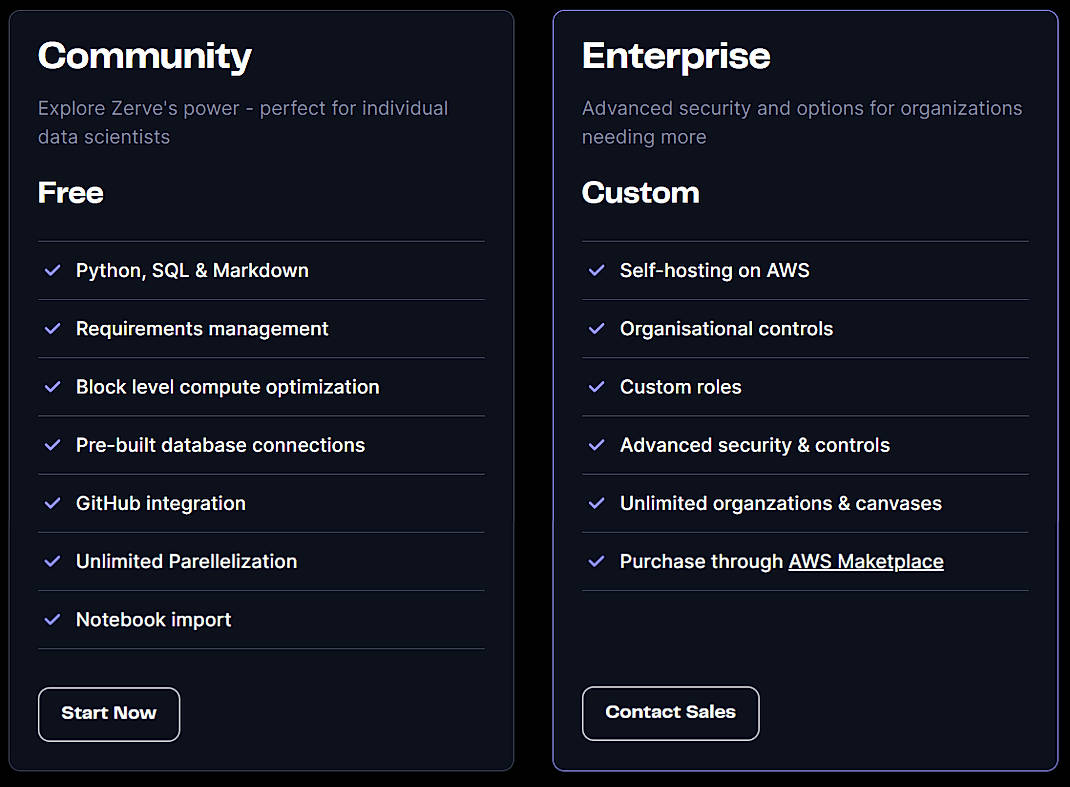Click the check icon beside Notebook import
Image resolution: width=1070 pixels, height=787 pixels.
pyautogui.click(x=53, y=620)
